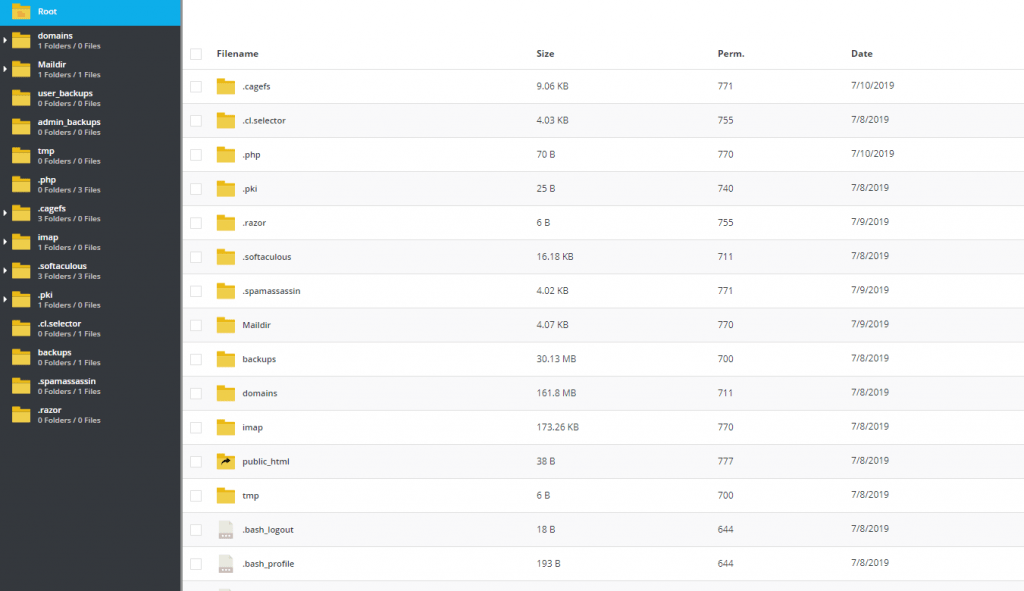Click the .bash_logout file icon
This screenshot has width=1024, height=591.
pyautogui.click(x=226, y=529)
